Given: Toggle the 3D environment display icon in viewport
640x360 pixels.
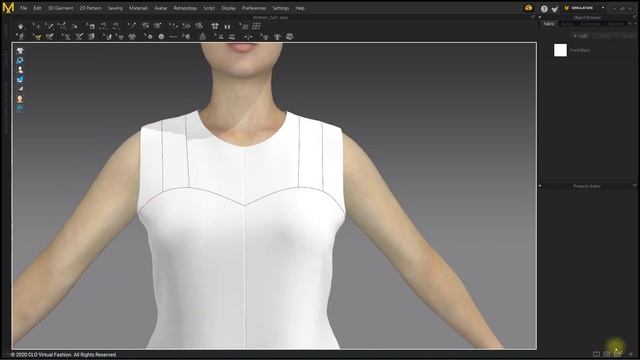Looking at the screenshot, I should [x=20, y=60].
